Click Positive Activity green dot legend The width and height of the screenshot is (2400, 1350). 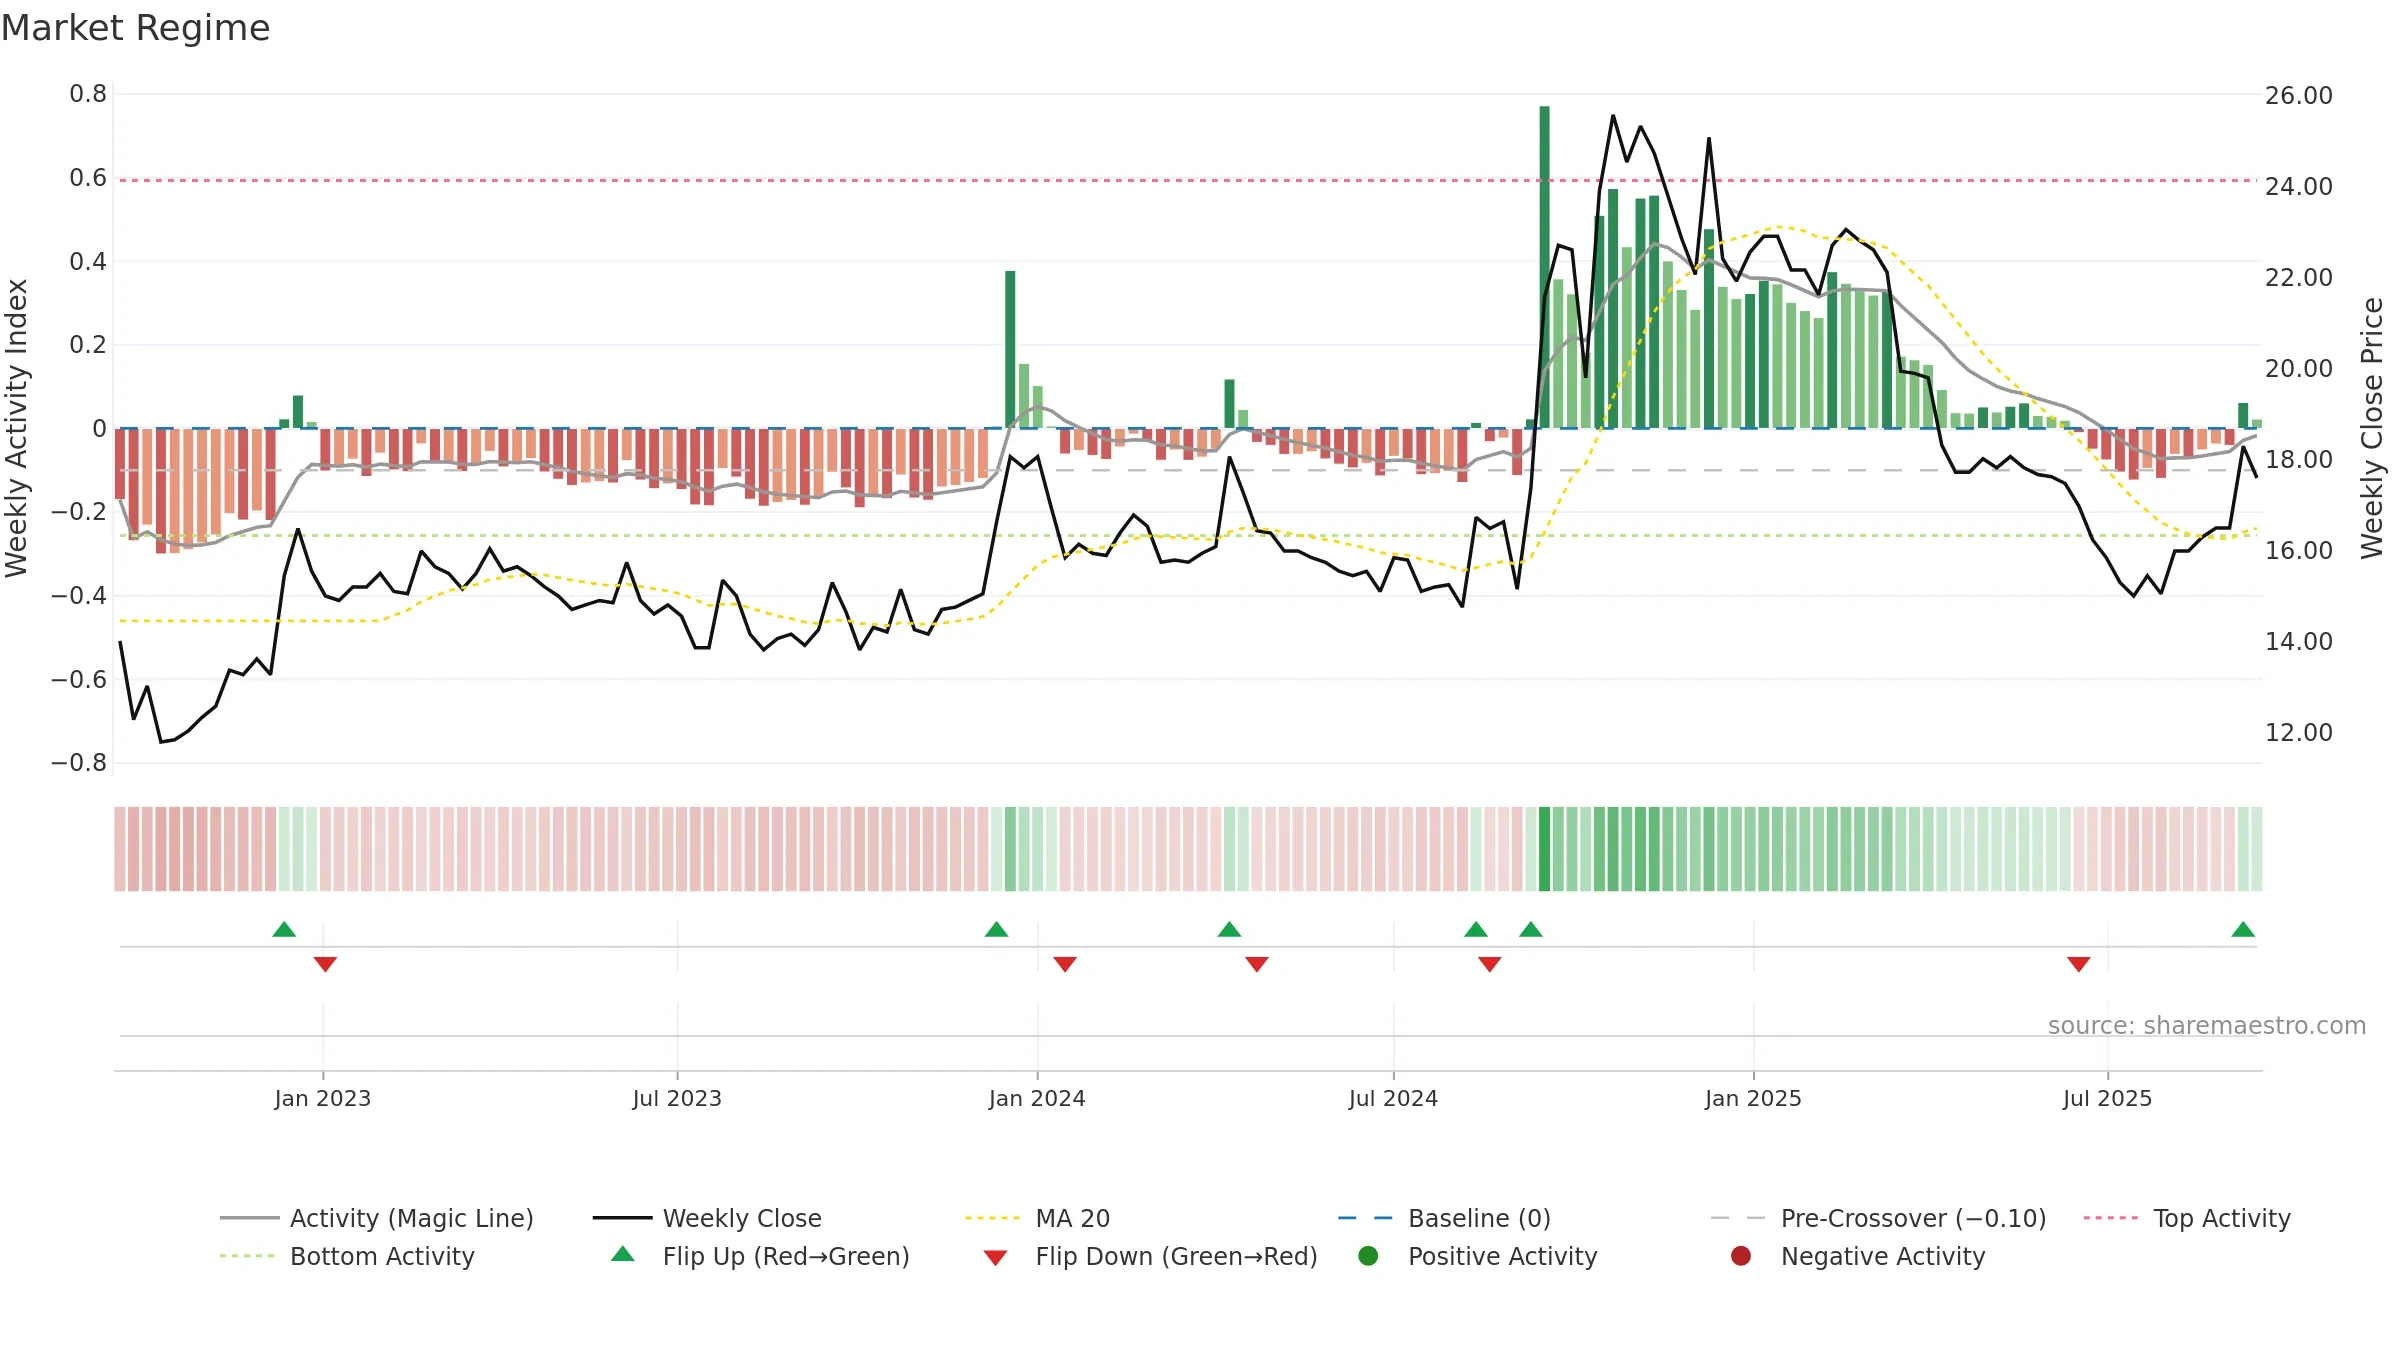pos(1368,1256)
